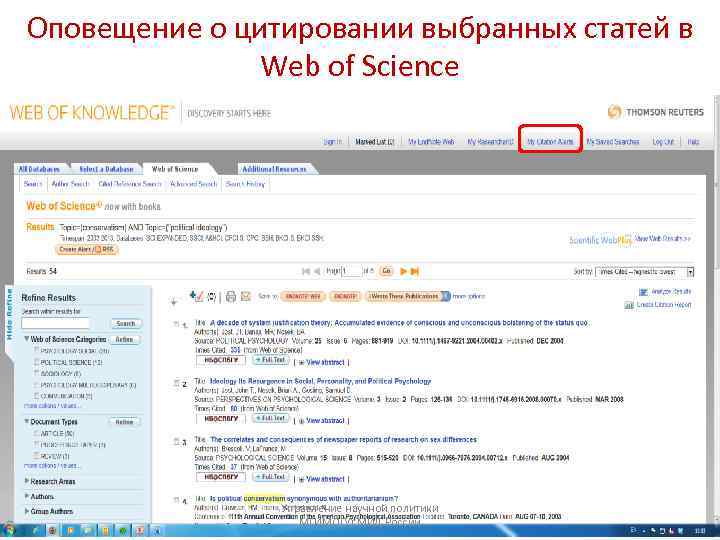This screenshot has height=540, width=720.
Task: Expand the Research Areas section
Action: 27,481
